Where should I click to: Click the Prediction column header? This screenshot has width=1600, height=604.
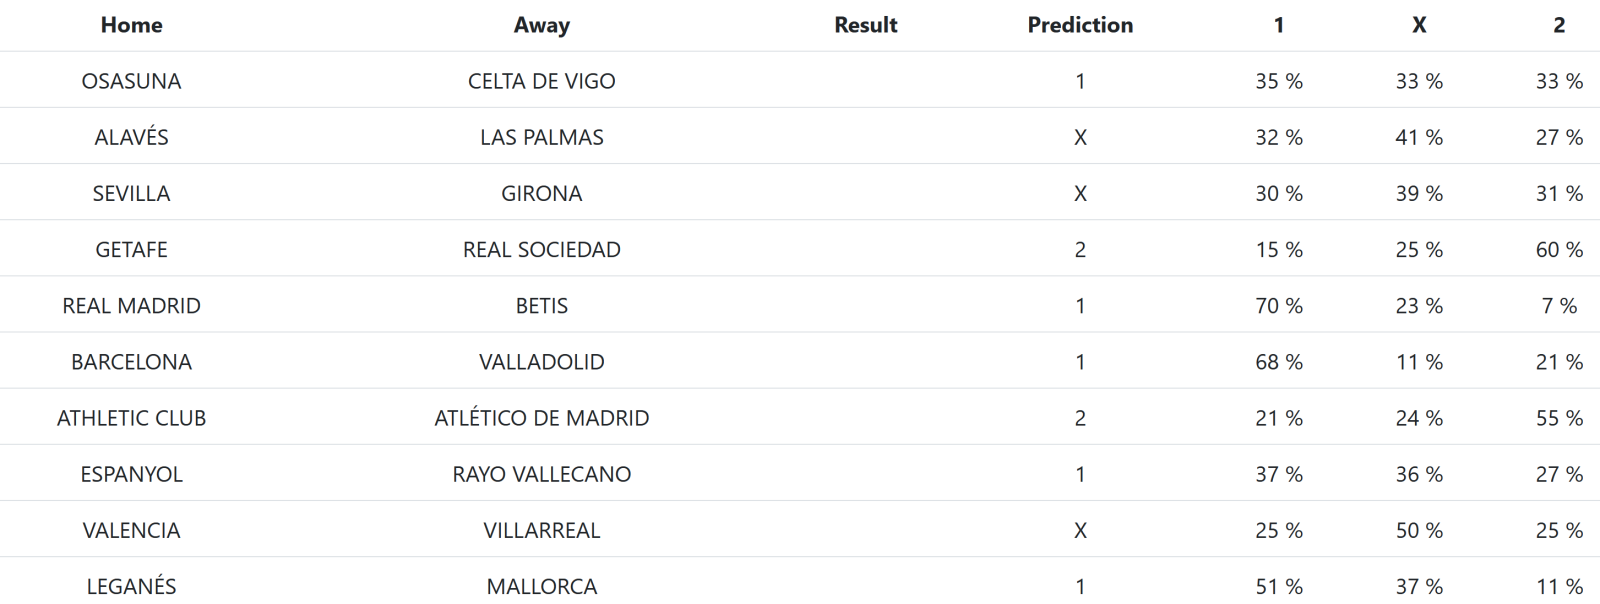pyautogui.click(x=1080, y=25)
